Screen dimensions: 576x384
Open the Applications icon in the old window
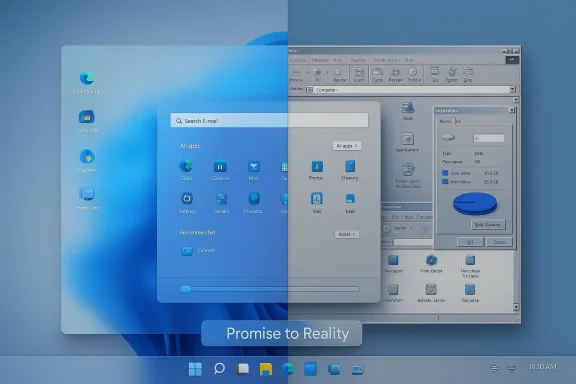407,139
